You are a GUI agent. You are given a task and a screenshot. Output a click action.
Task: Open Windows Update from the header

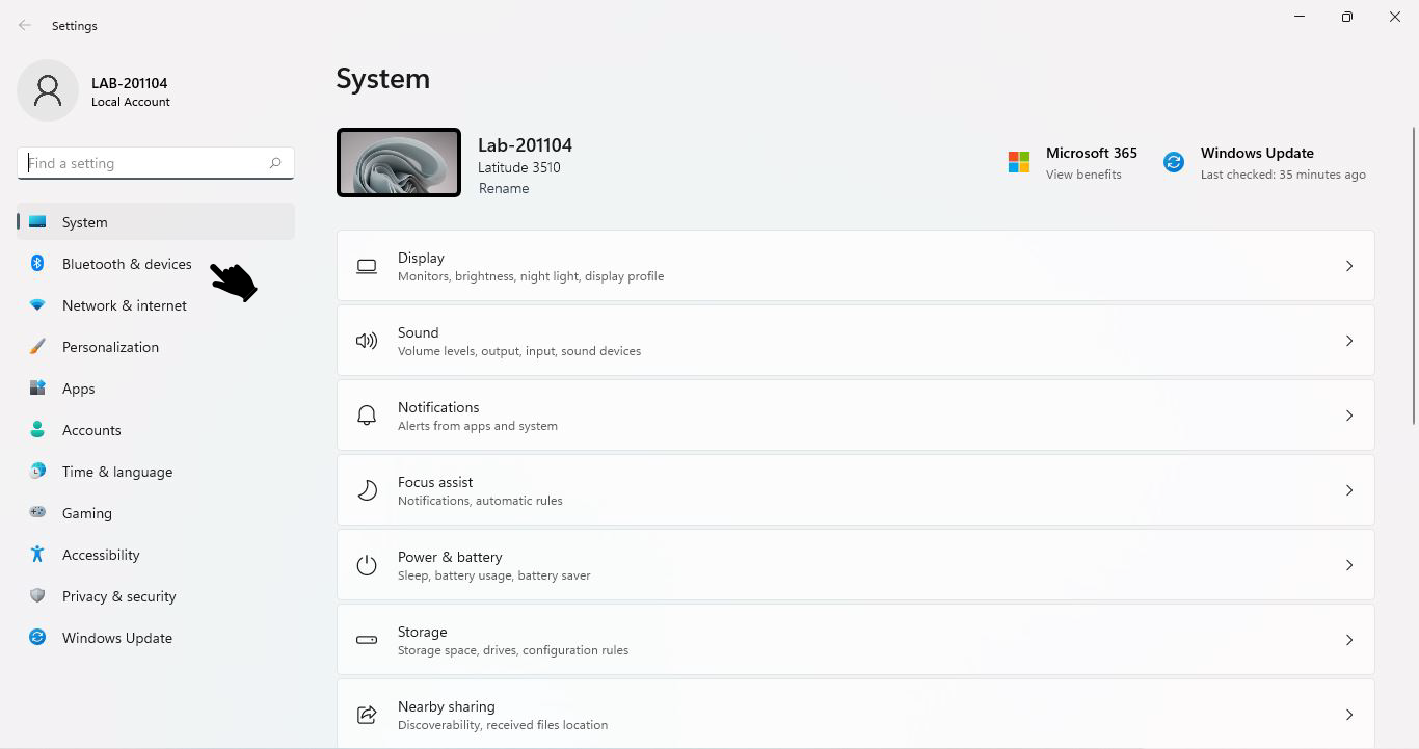coord(1257,154)
